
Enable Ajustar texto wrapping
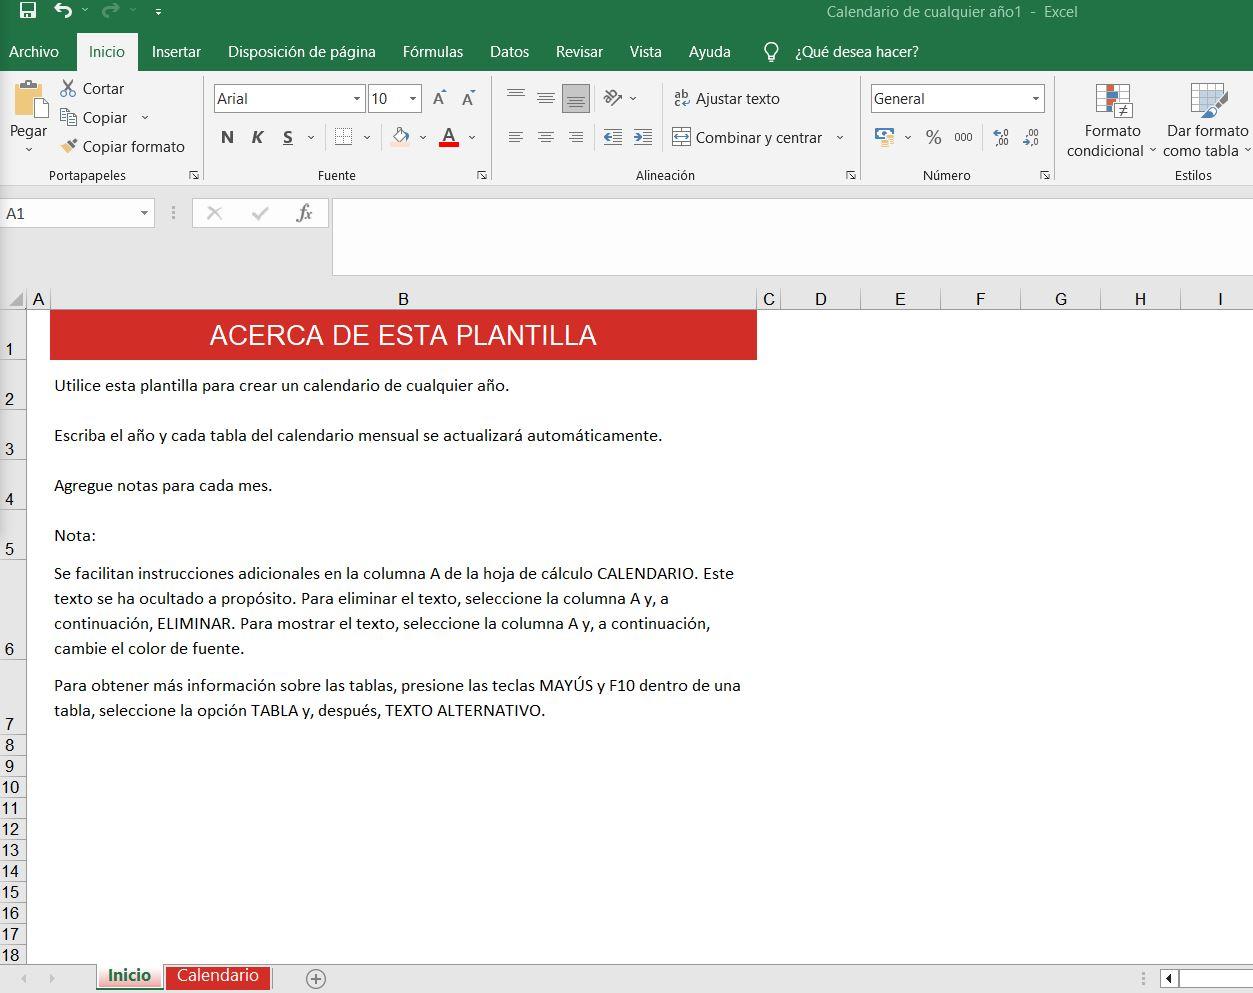[727, 98]
